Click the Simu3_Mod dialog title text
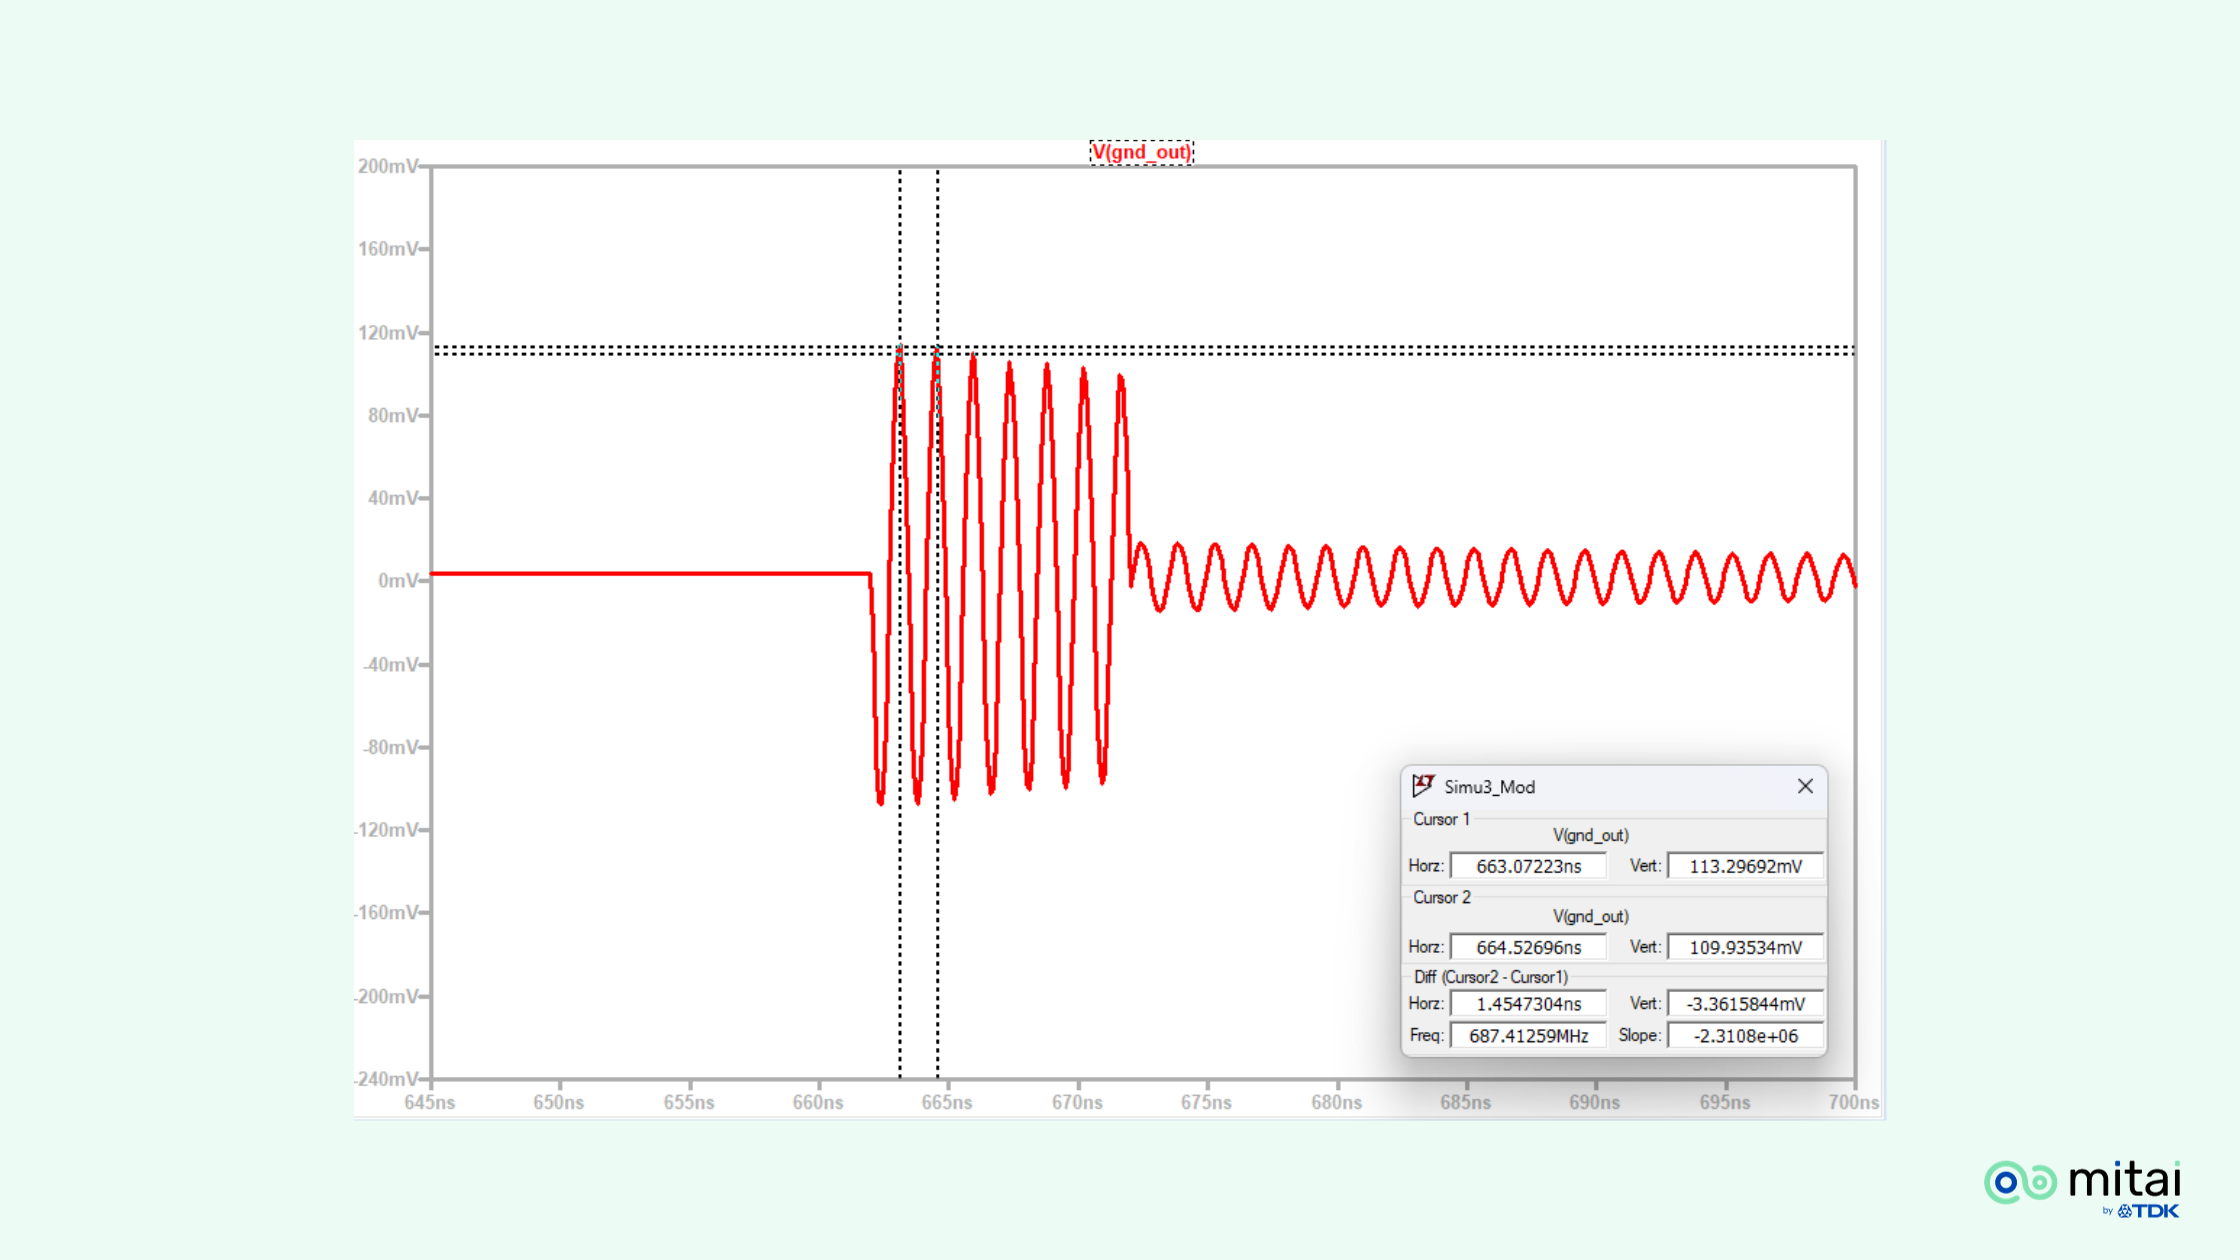Viewport: 2240px width, 1260px height. pyautogui.click(x=1489, y=787)
